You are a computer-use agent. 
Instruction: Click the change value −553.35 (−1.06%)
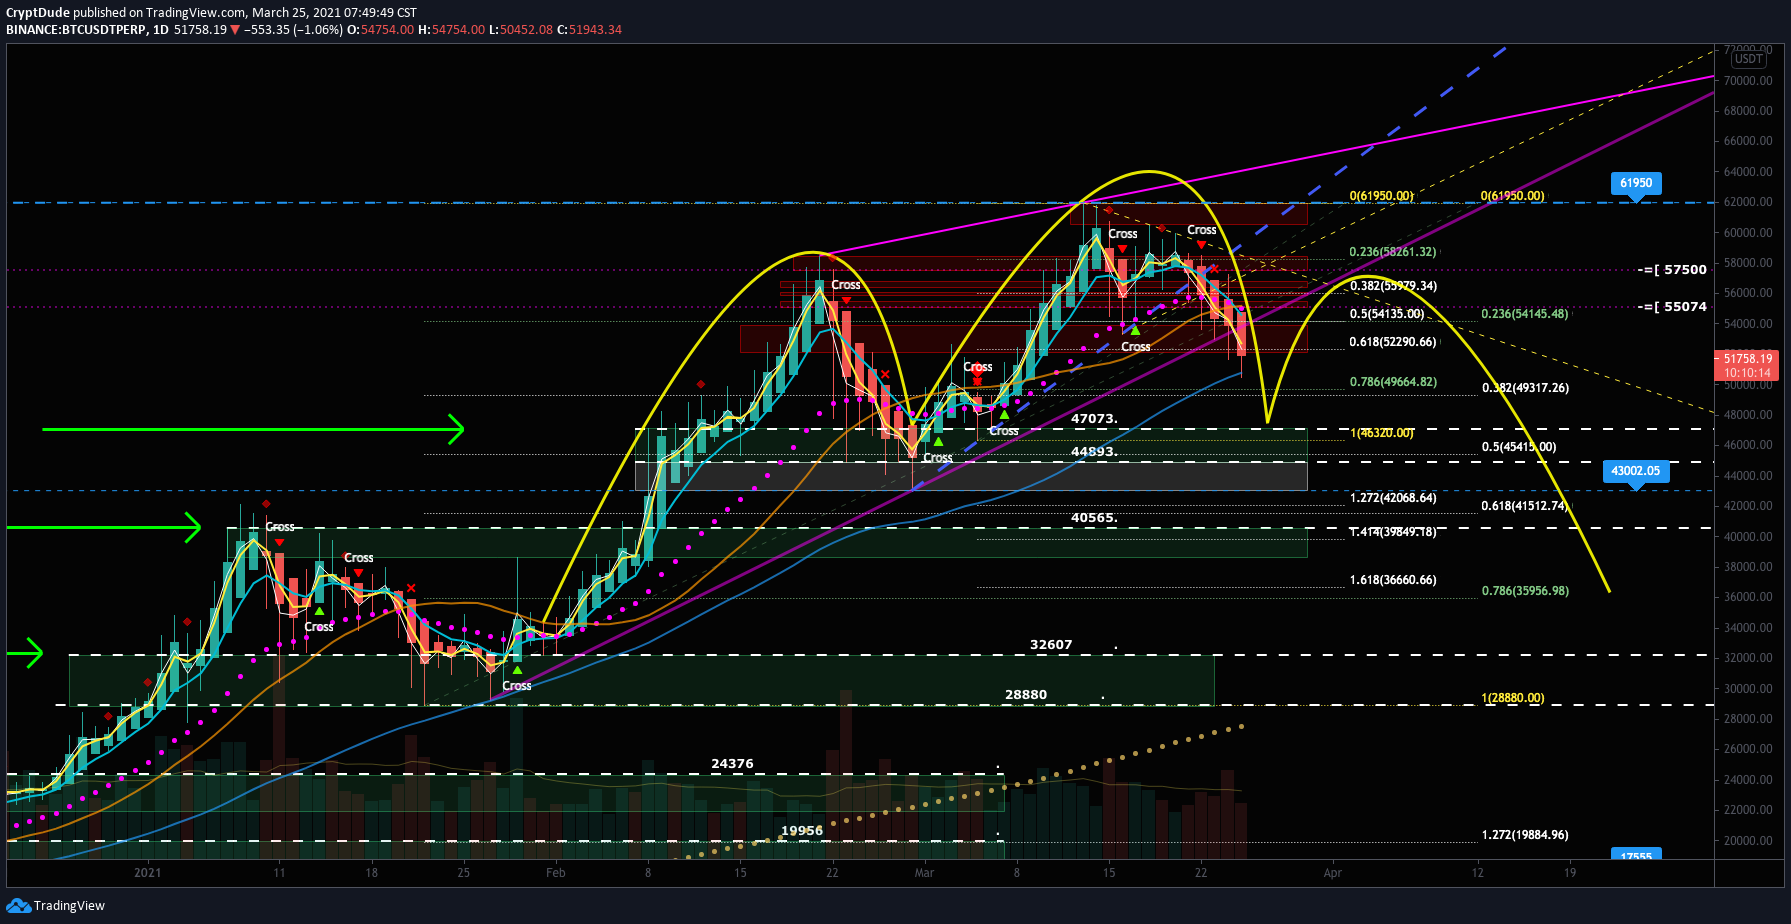pyautogui.click(x=293, y=30)
